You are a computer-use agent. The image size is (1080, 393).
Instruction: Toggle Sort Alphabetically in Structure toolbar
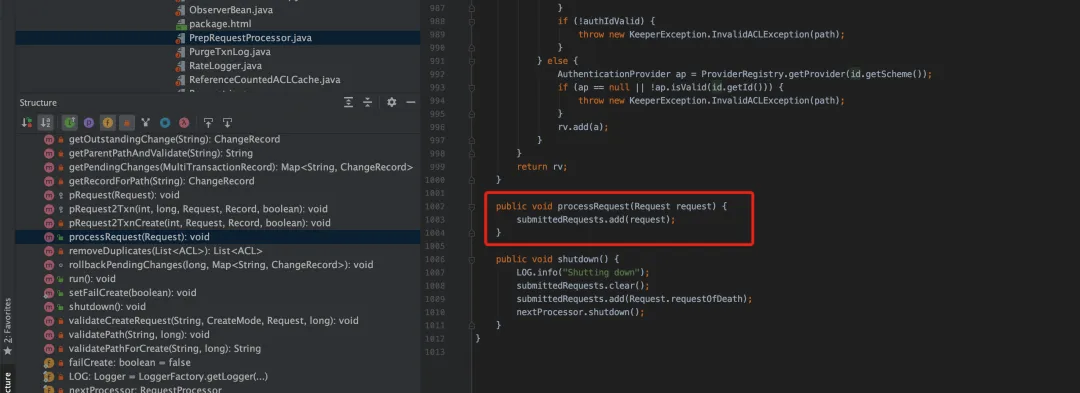(x=45, y=123)
